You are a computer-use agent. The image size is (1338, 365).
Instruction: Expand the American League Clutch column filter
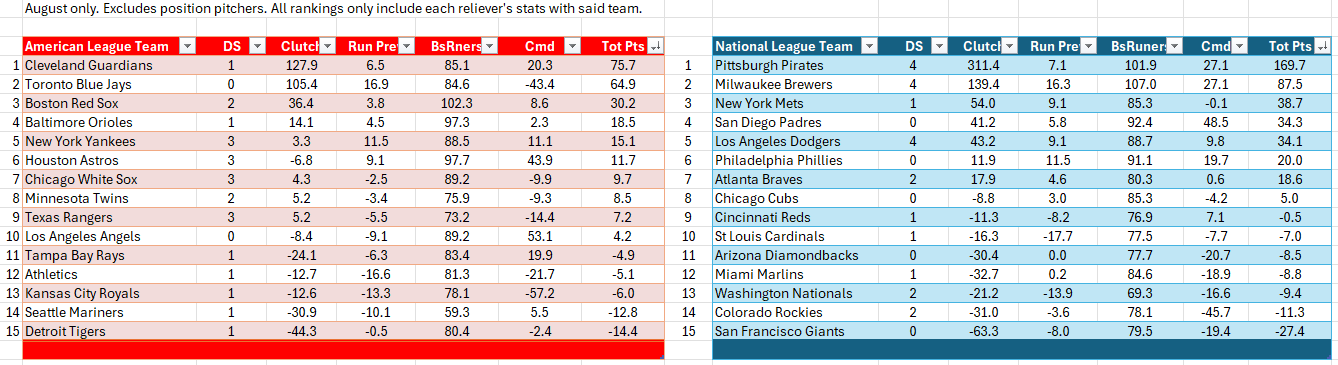(x=325, y=46)
